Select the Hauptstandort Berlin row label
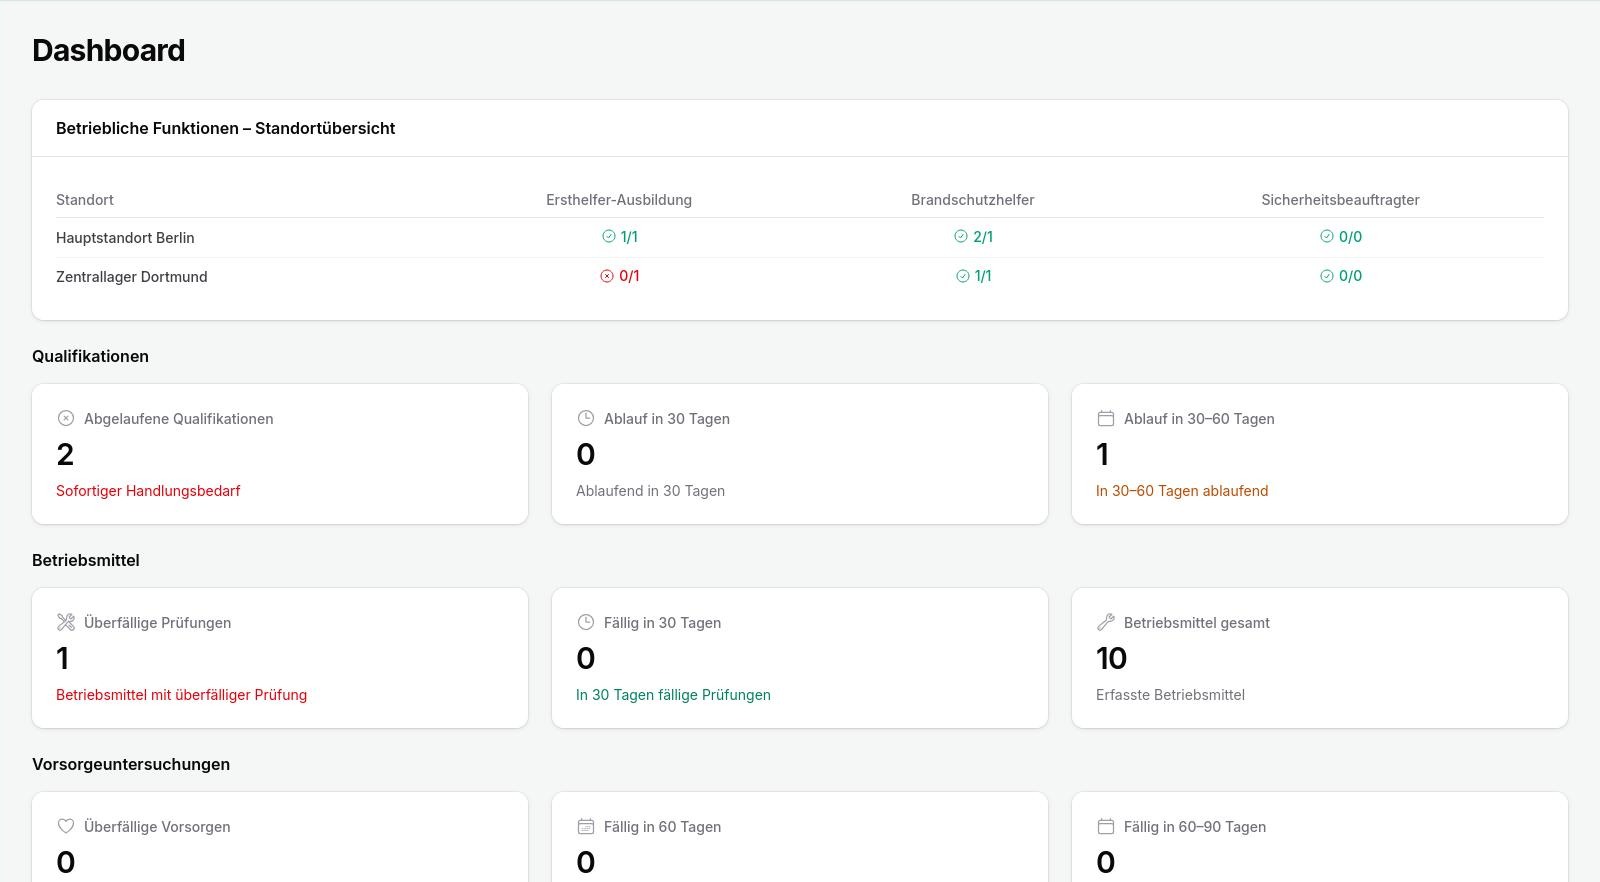1600x882 pixels. [x=125, y=238]
